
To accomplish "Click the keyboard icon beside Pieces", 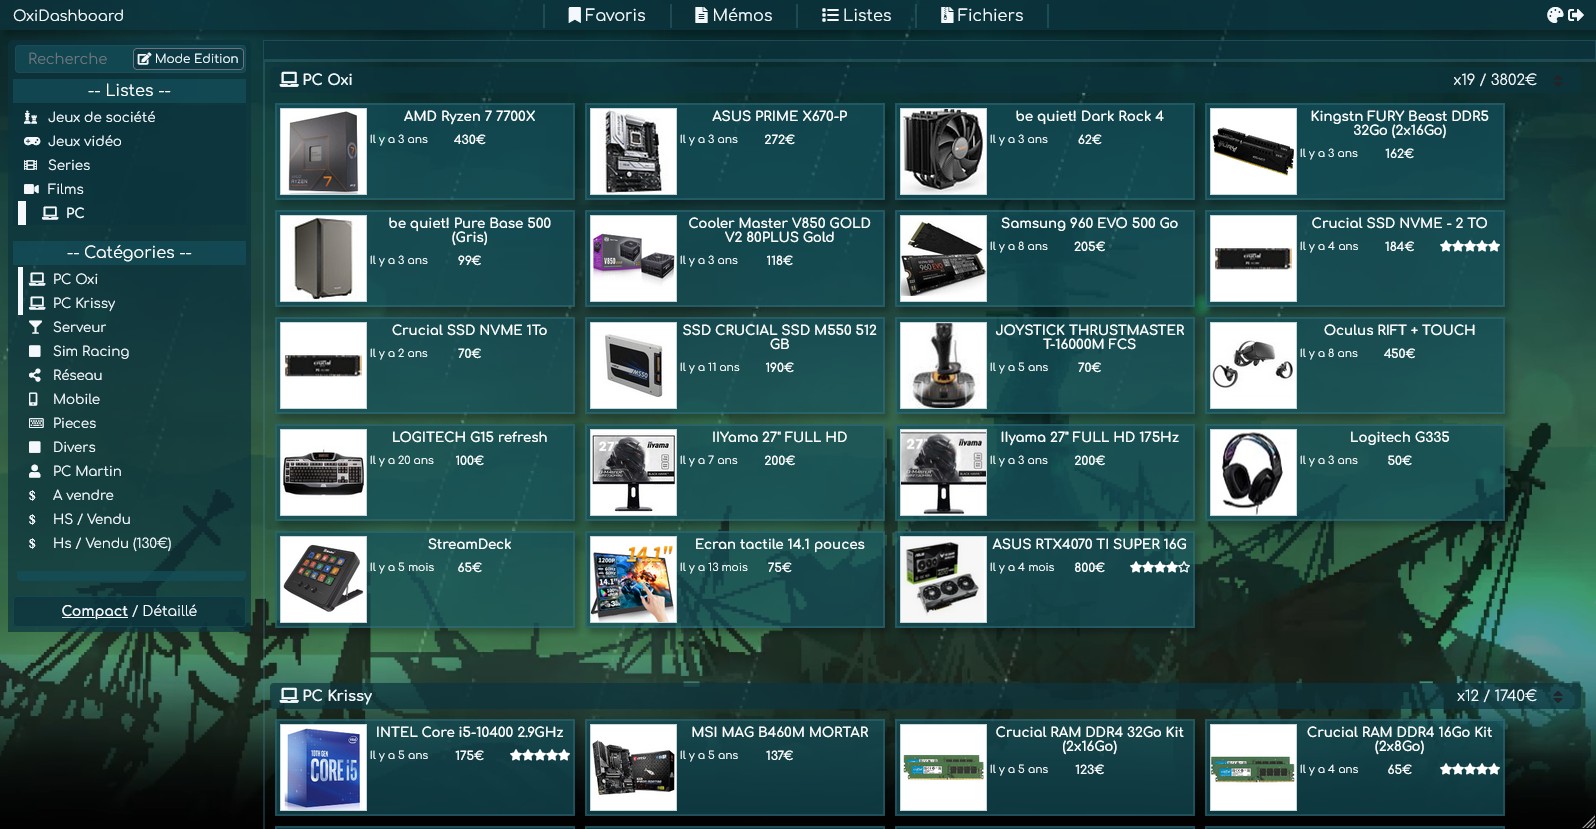I will pyautogui.click(x=36, y=423).
